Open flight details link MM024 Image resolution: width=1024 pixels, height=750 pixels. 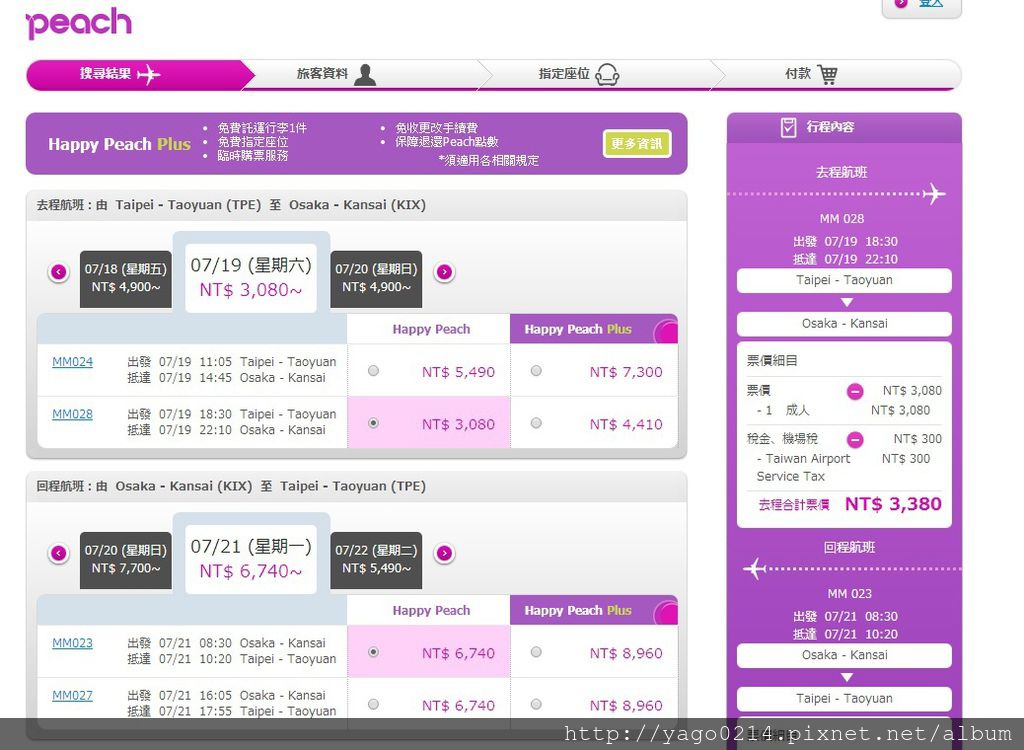72,362
